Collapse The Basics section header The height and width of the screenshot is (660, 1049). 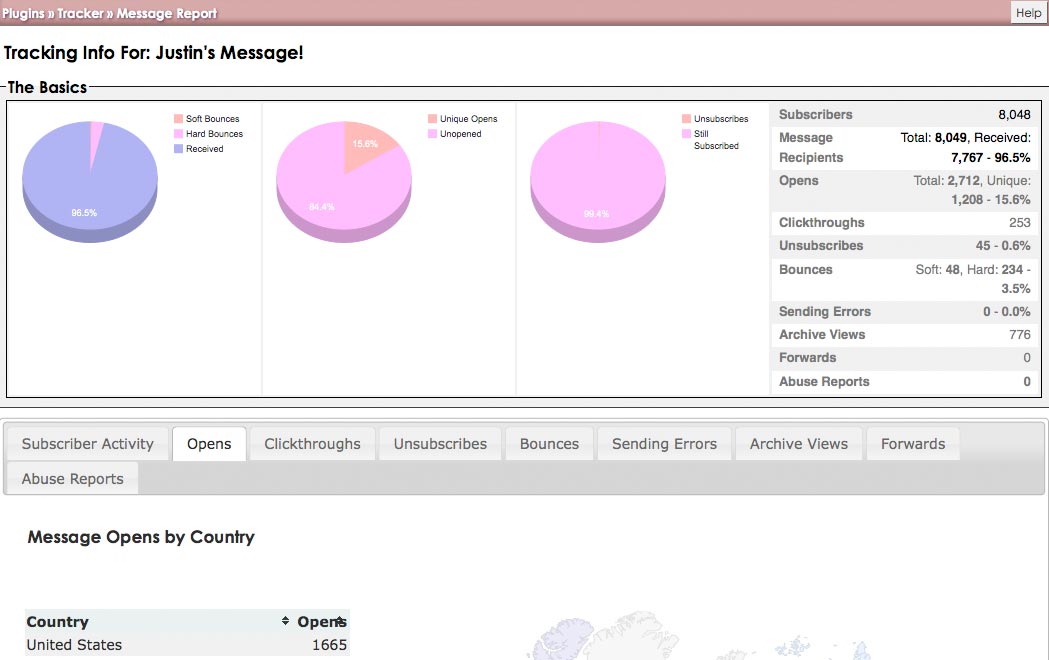point(45,87)
